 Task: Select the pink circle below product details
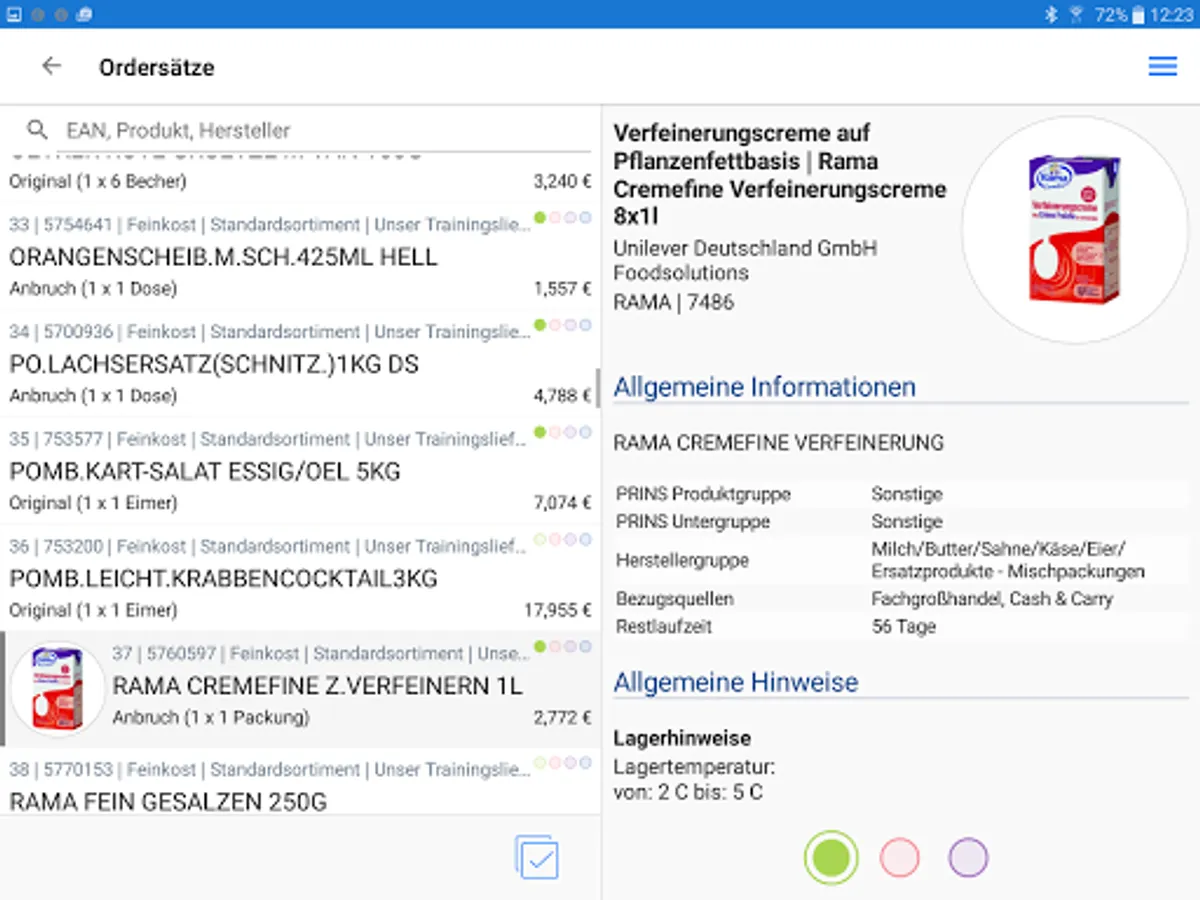click(899, 857)
